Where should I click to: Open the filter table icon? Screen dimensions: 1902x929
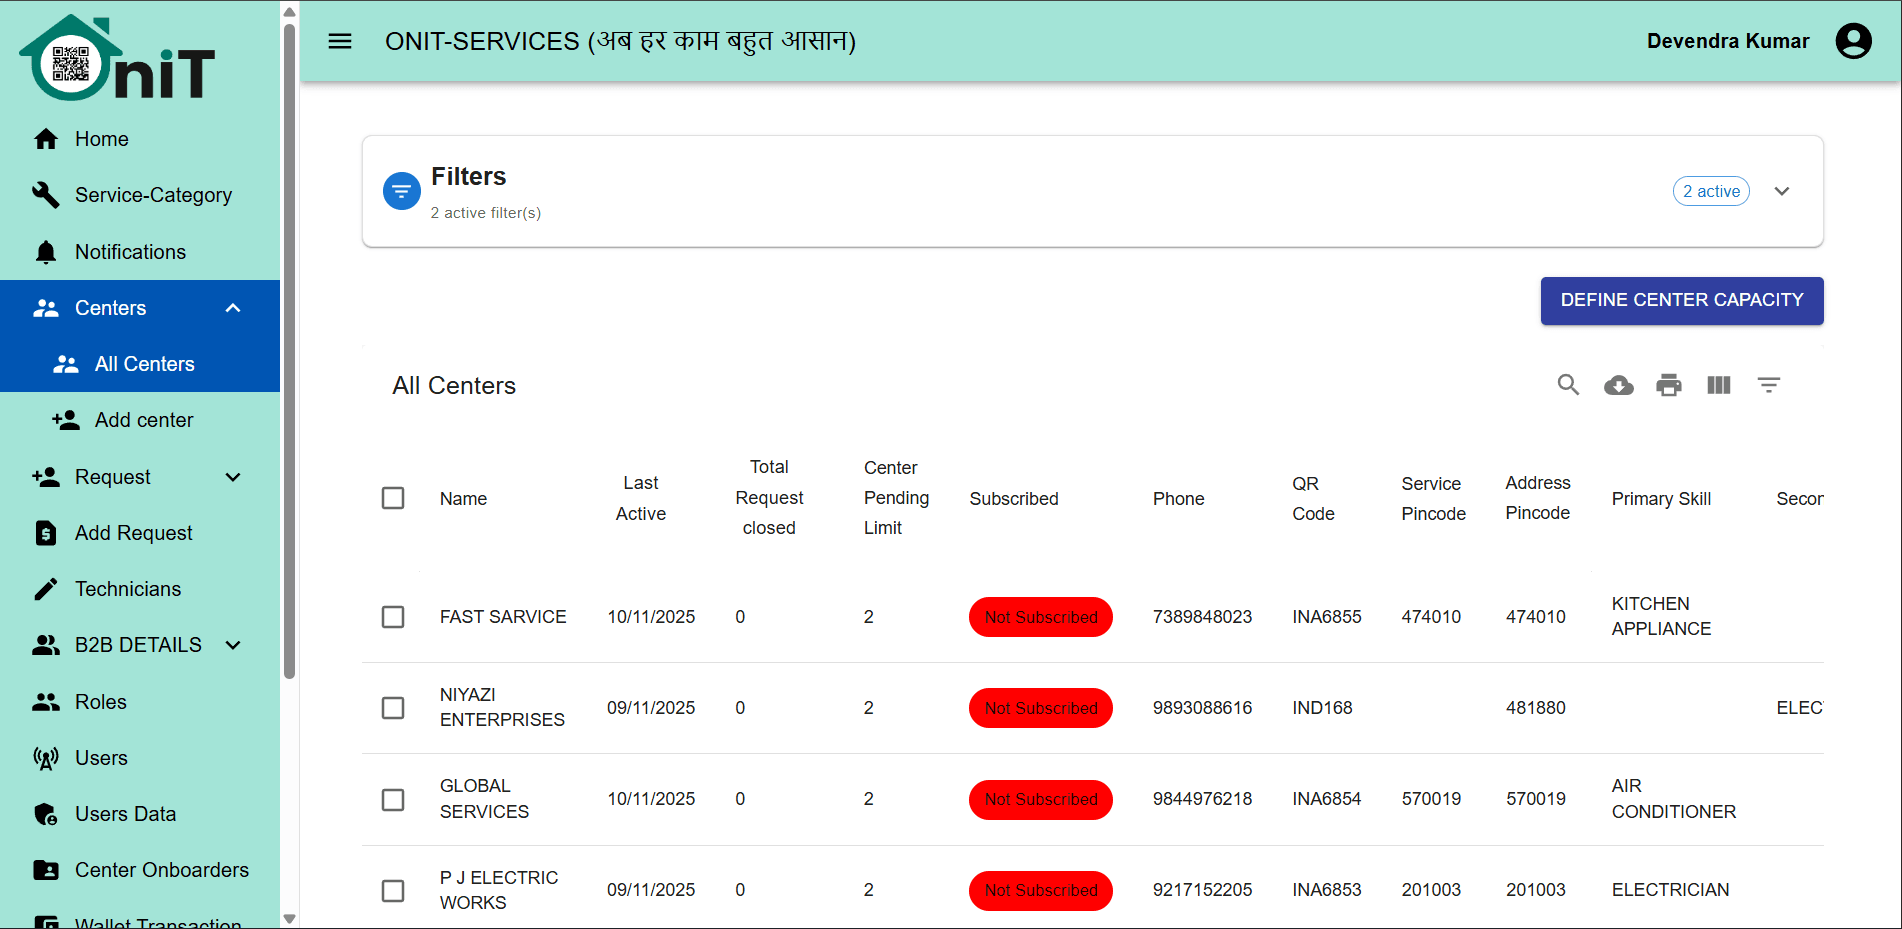[1769, 385]
